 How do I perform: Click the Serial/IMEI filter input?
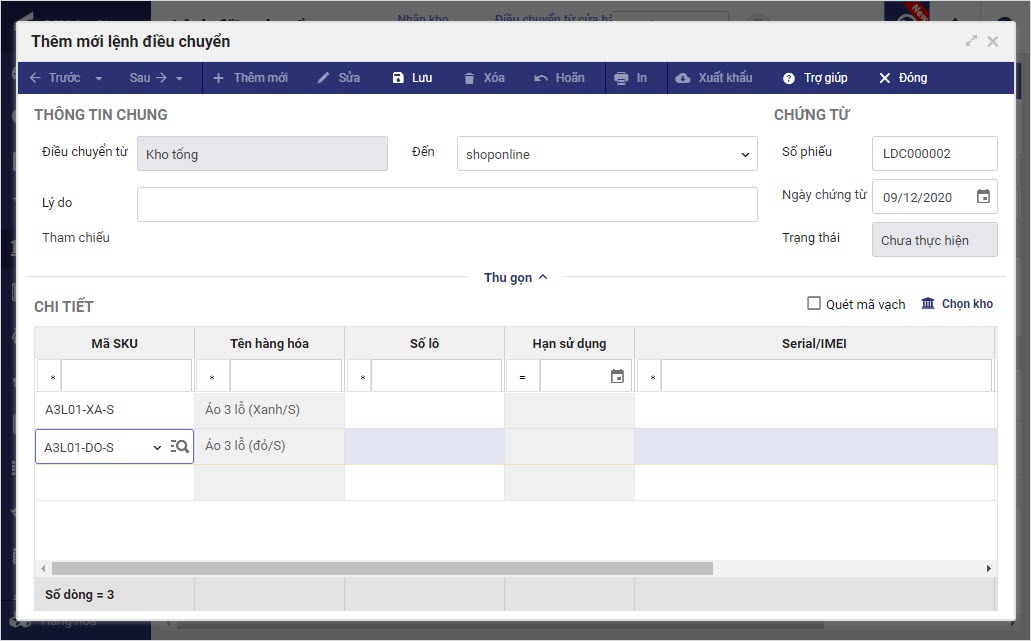click(x=827, y=376)
